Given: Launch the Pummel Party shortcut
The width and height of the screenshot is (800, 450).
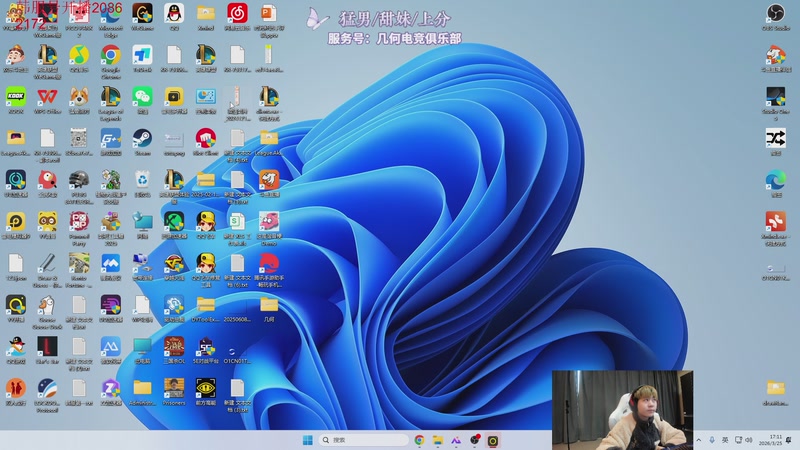Looking at the screenshot, I should coord(79,221).
